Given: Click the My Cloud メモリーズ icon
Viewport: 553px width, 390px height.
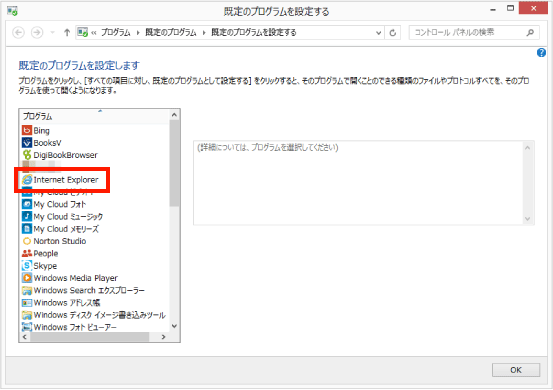Looking at the screenshot, I should (27, 229).
